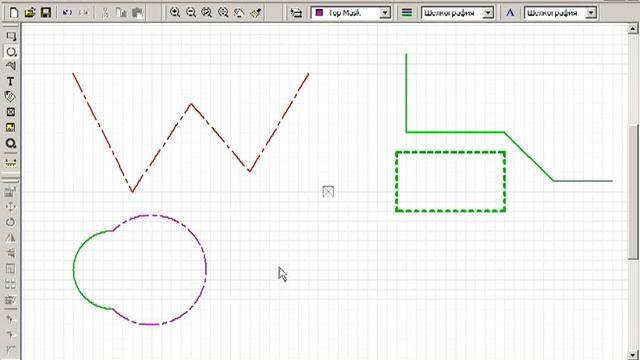Click the brush icon in the top toolbar
This screenshot has width=640, height=360.
coord(256,13)
